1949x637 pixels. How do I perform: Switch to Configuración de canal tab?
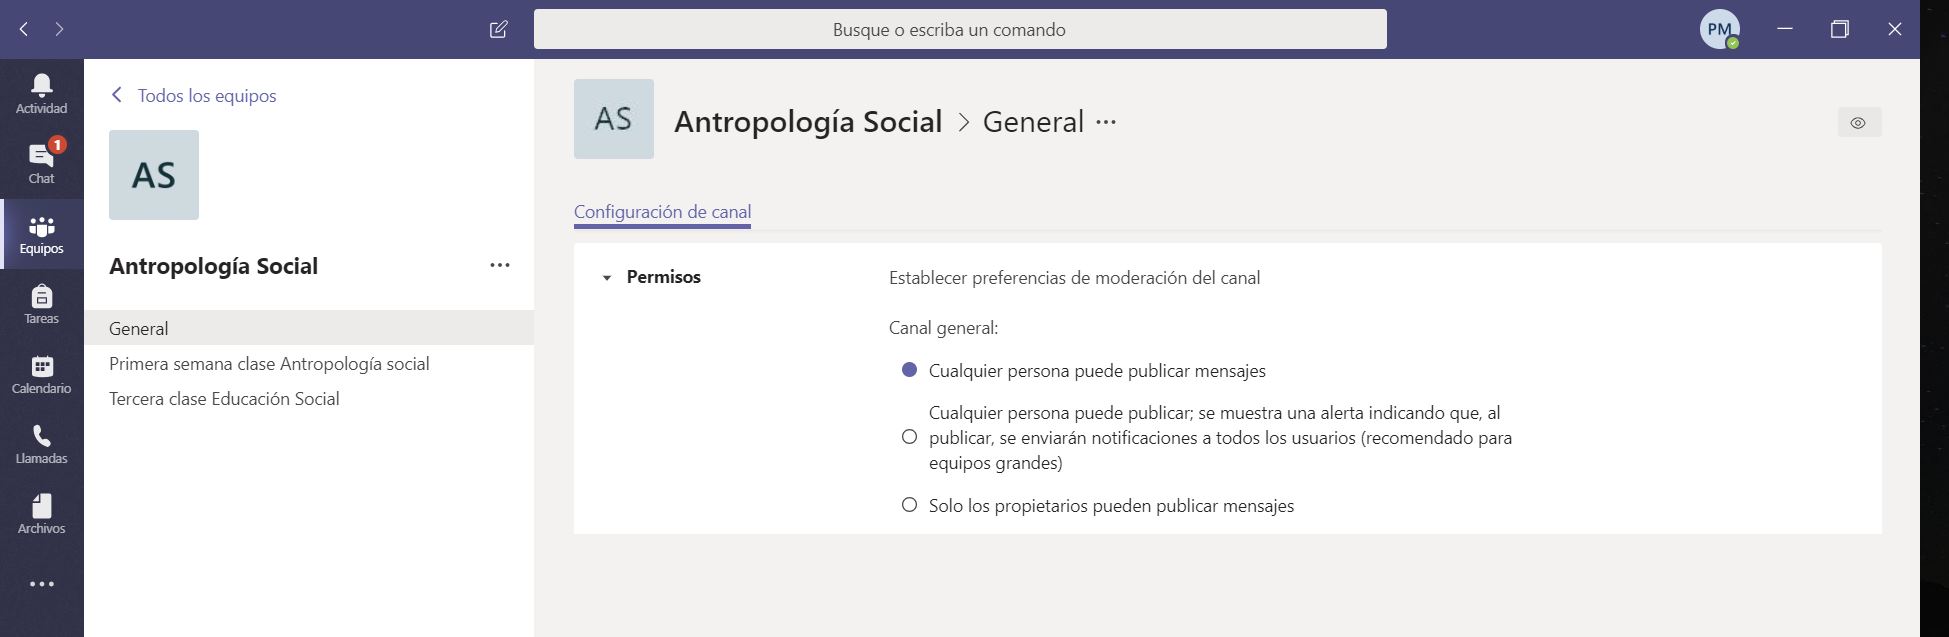(x=662, y=212)
